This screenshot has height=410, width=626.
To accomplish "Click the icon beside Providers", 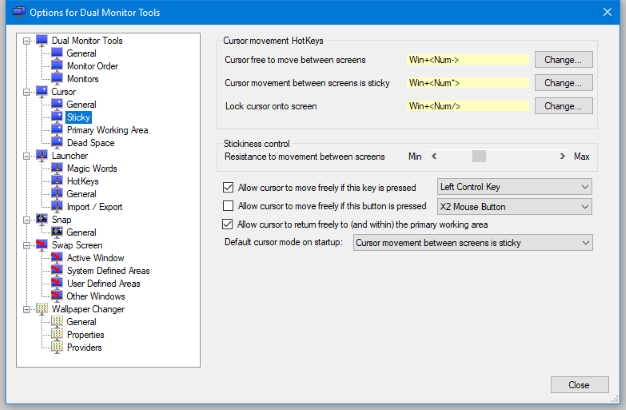I will (x=57, y=347).
